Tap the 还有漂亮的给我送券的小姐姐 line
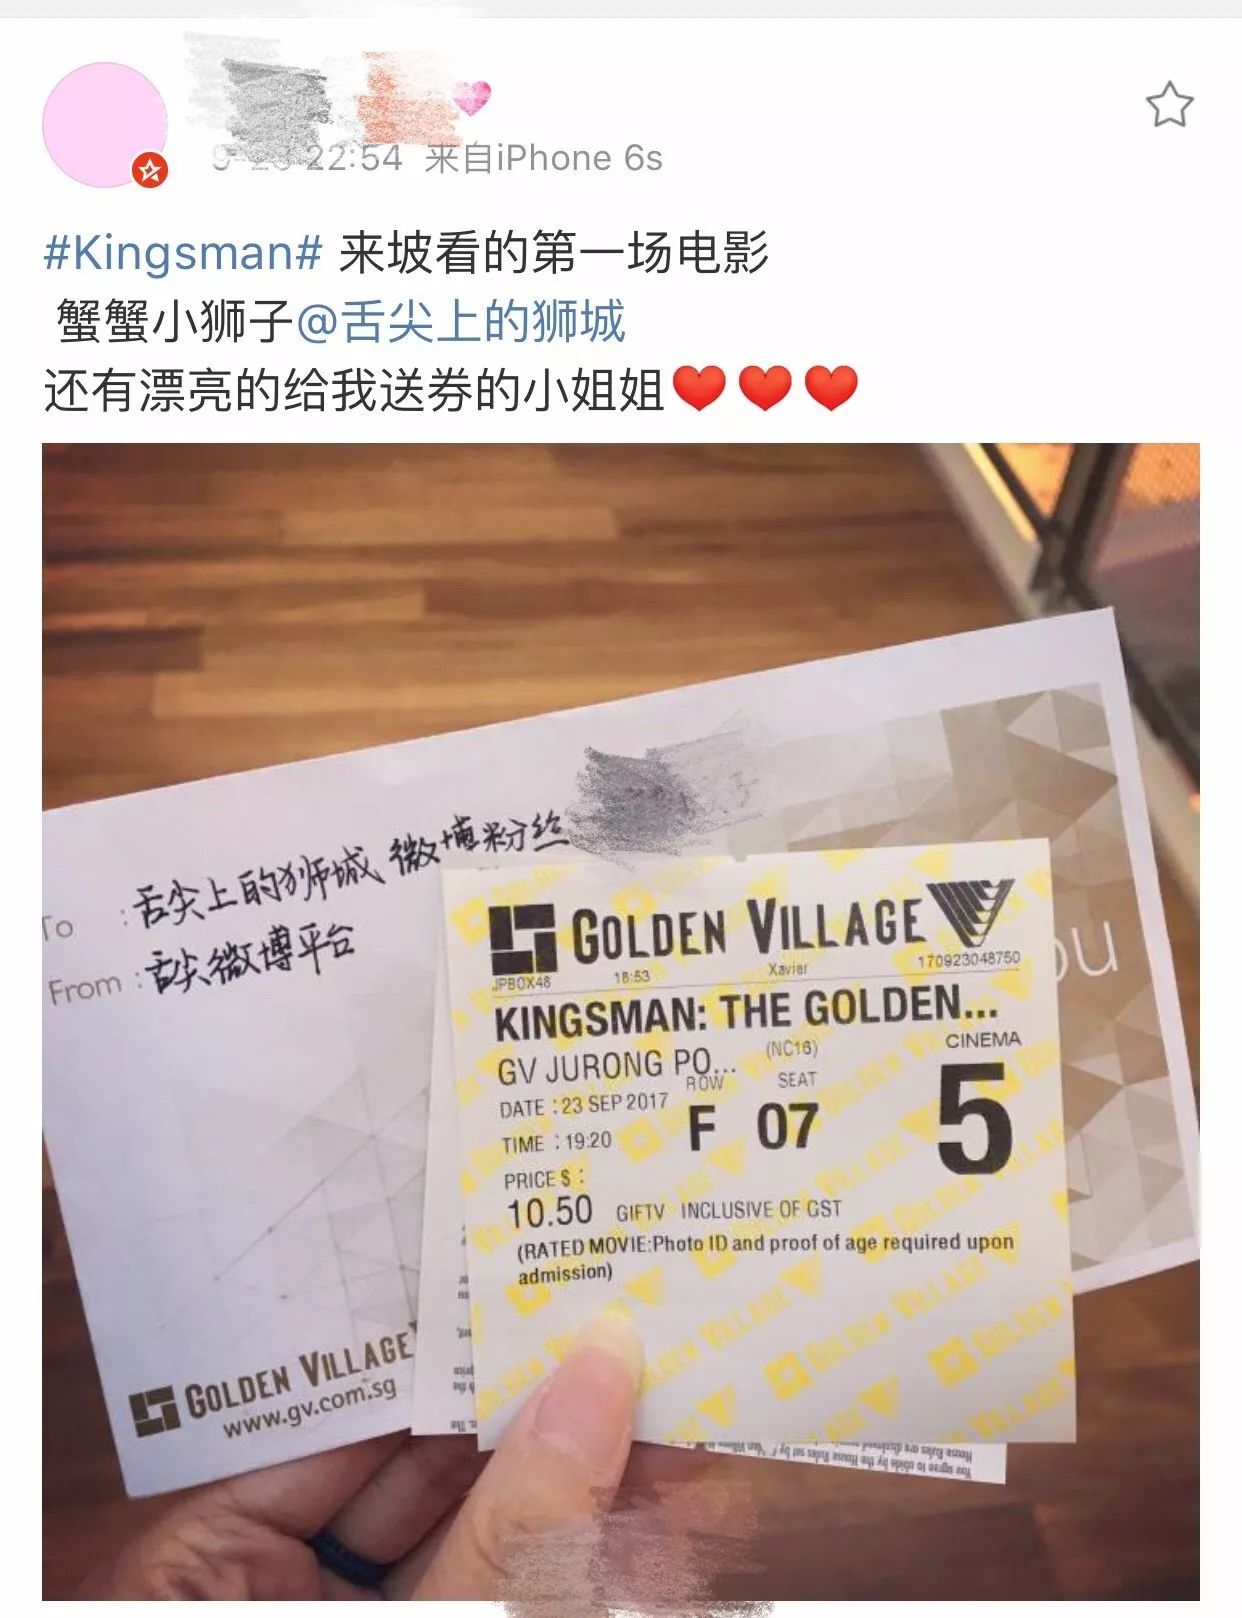The height and width of the screenshot is (1618, 1242). click(354, 390)
